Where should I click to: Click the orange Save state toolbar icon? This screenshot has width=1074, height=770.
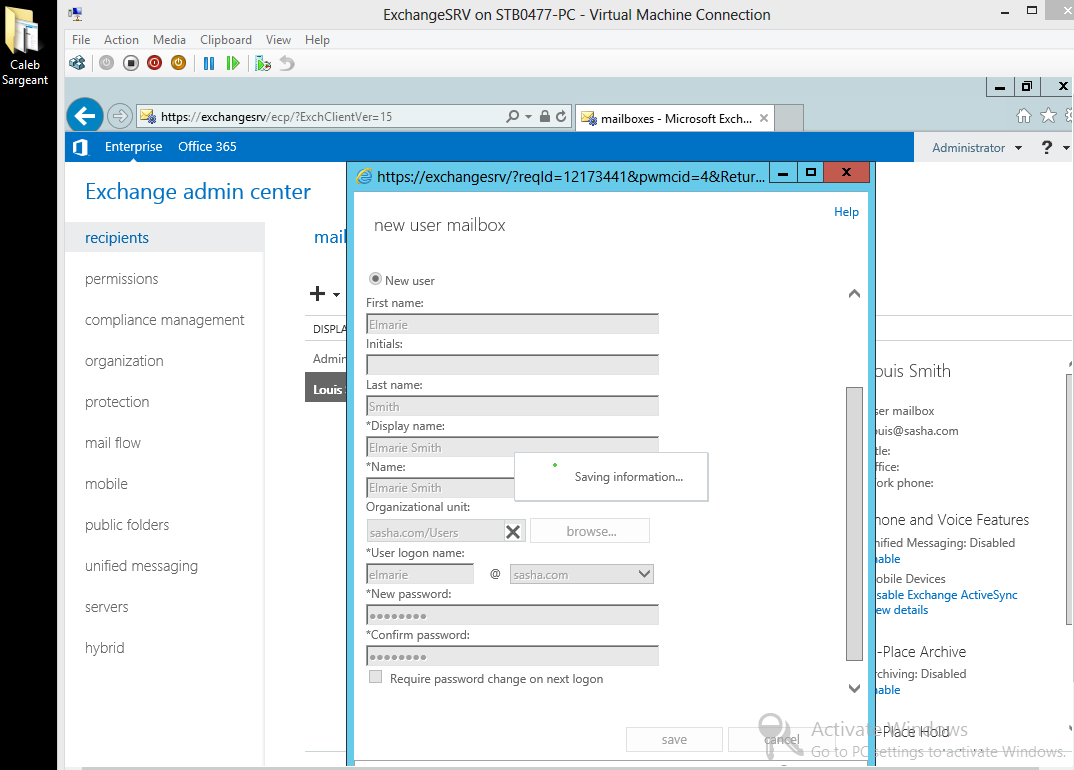178,63
